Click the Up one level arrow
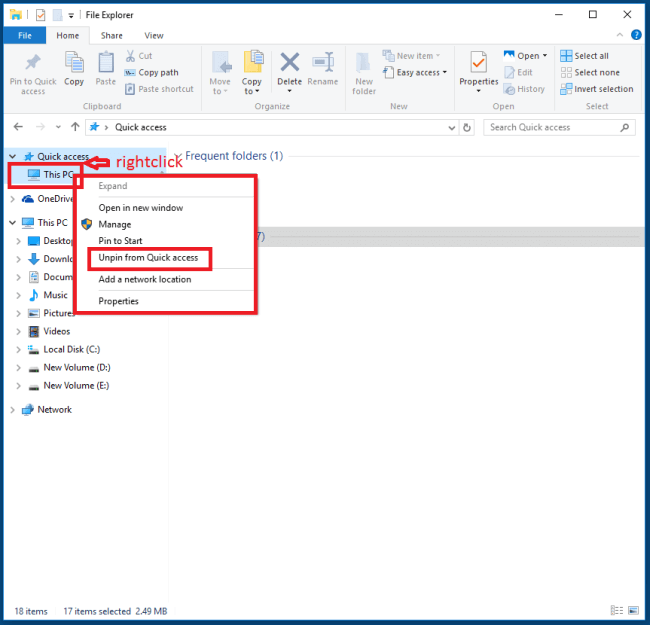Screen dimensions: 650x625 (75, 127)
